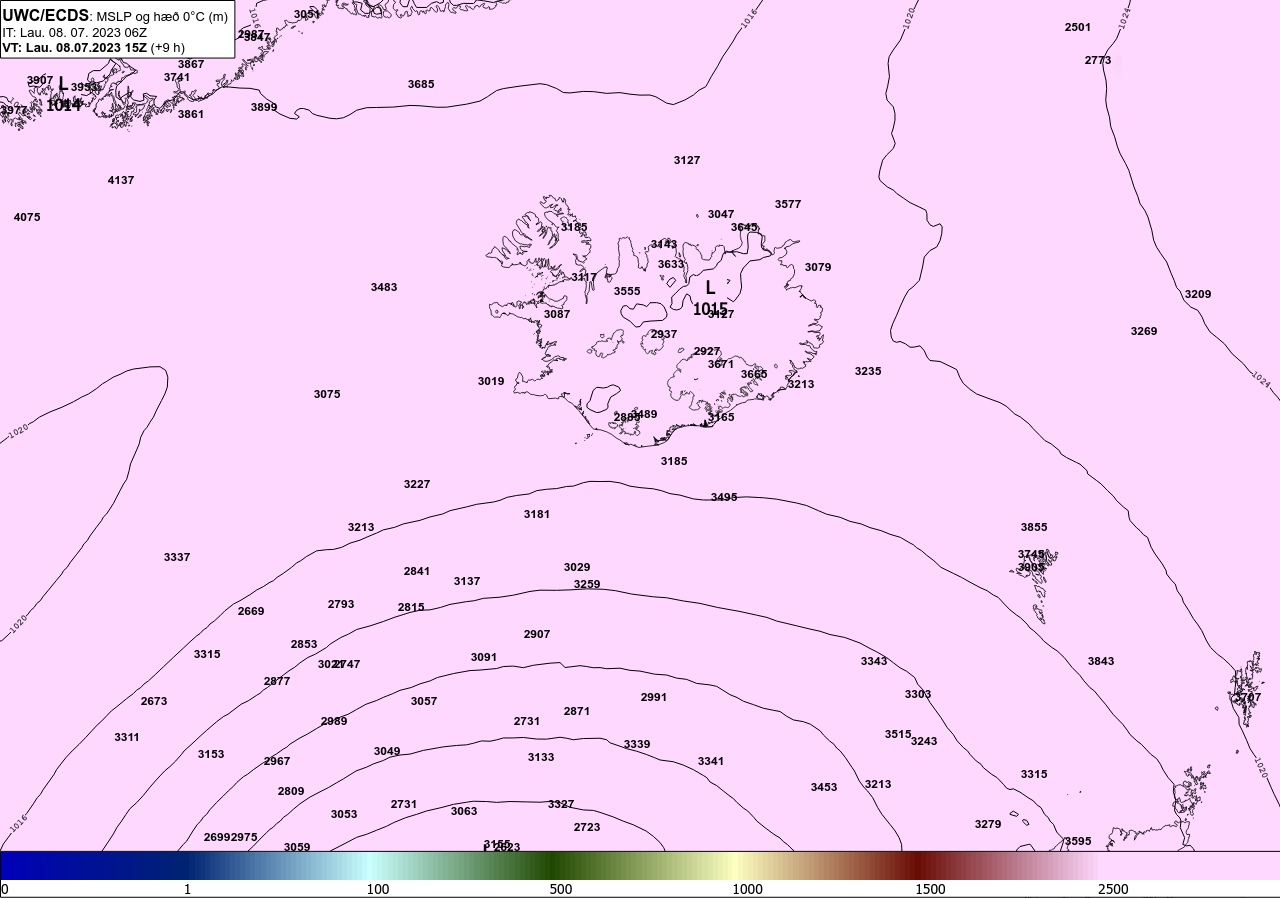This screenshot has height=898, width=1280.
Task: Click the 3337 height value
Action: [x=177, y=557]
